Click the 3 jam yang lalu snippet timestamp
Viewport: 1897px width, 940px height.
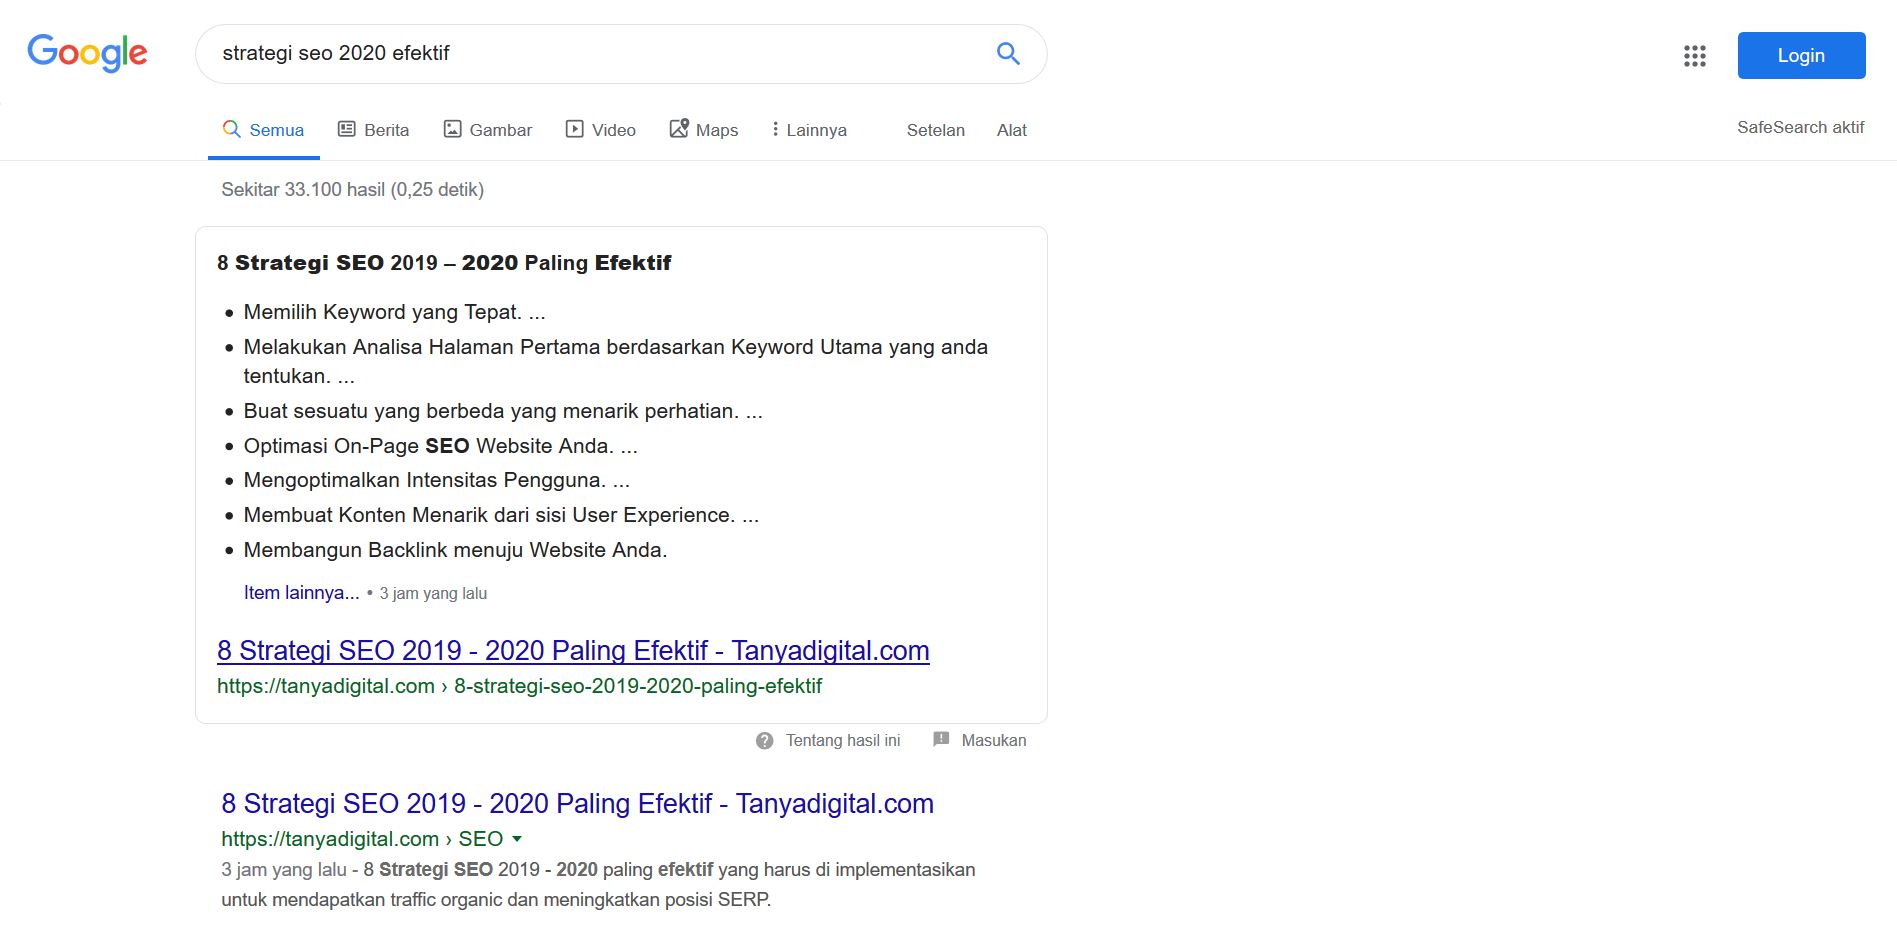coord(433,593)
